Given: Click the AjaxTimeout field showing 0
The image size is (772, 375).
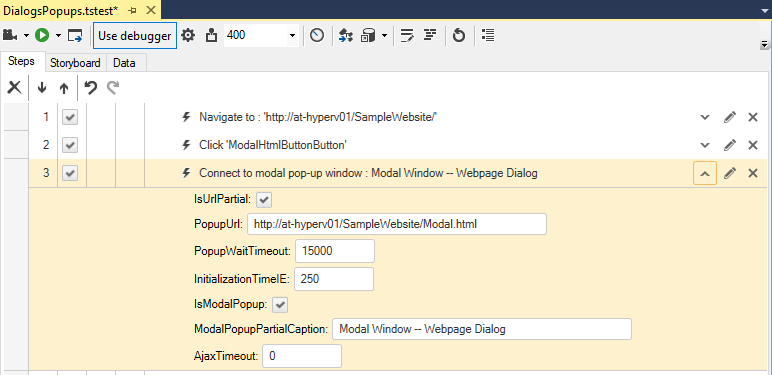Looking at the screenshot, I should click(x=302, y=356).
